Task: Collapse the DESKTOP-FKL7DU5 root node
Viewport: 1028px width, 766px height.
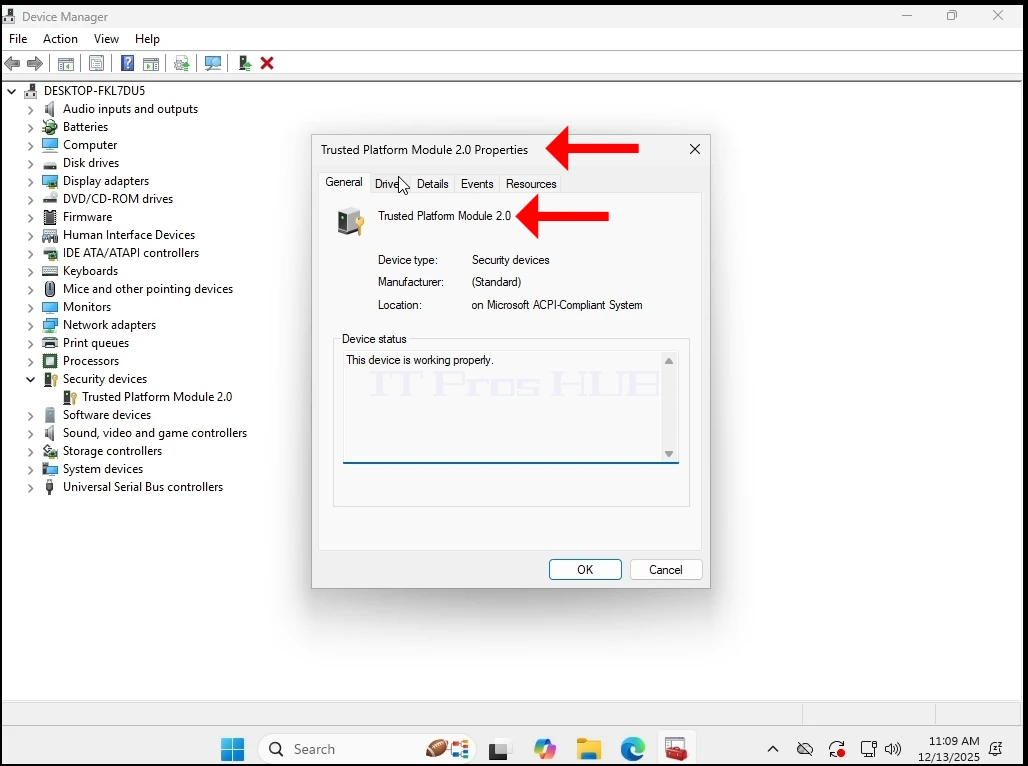Action: (12, 91)
